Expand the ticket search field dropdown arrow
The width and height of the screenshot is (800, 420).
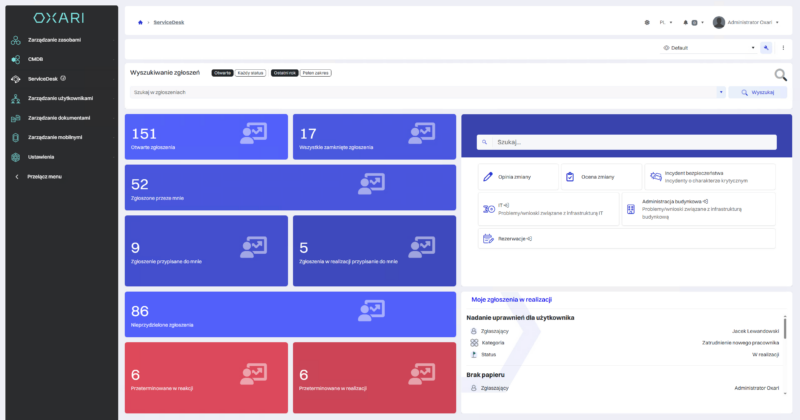[x=721, y=92]
